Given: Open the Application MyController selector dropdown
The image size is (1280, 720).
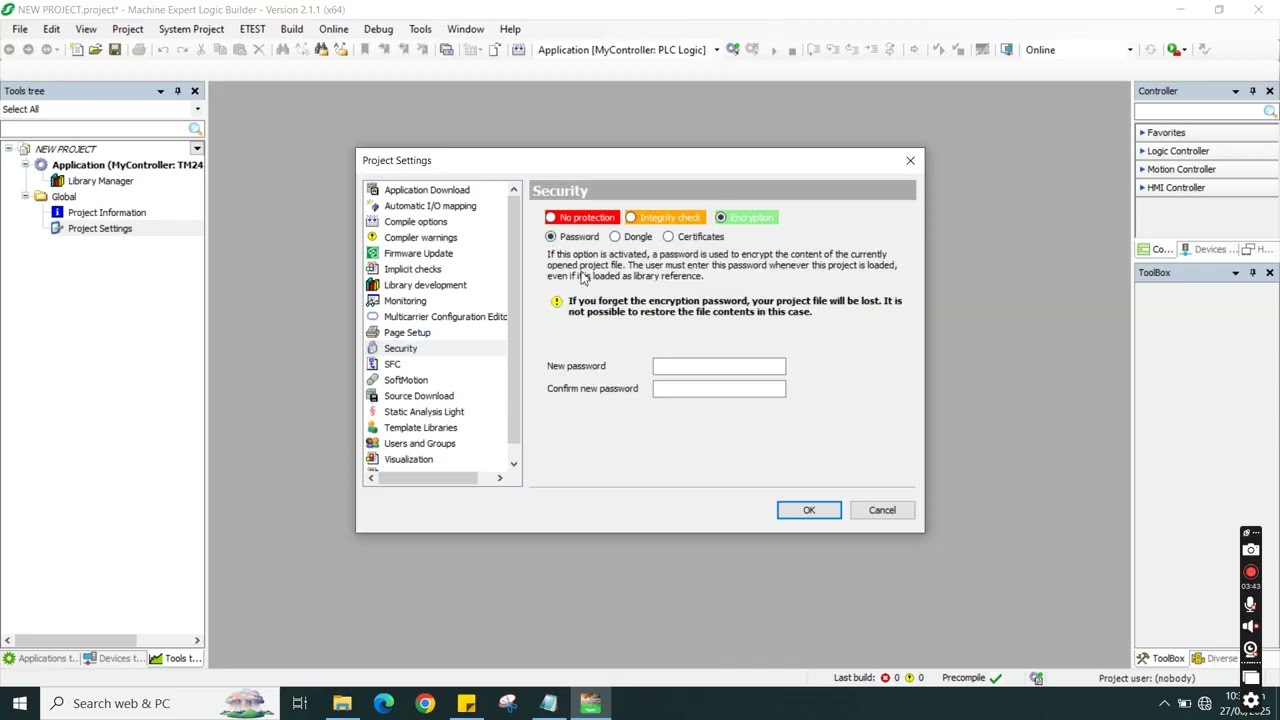Looking at the screenshot, I should click(x=716, y=50).
